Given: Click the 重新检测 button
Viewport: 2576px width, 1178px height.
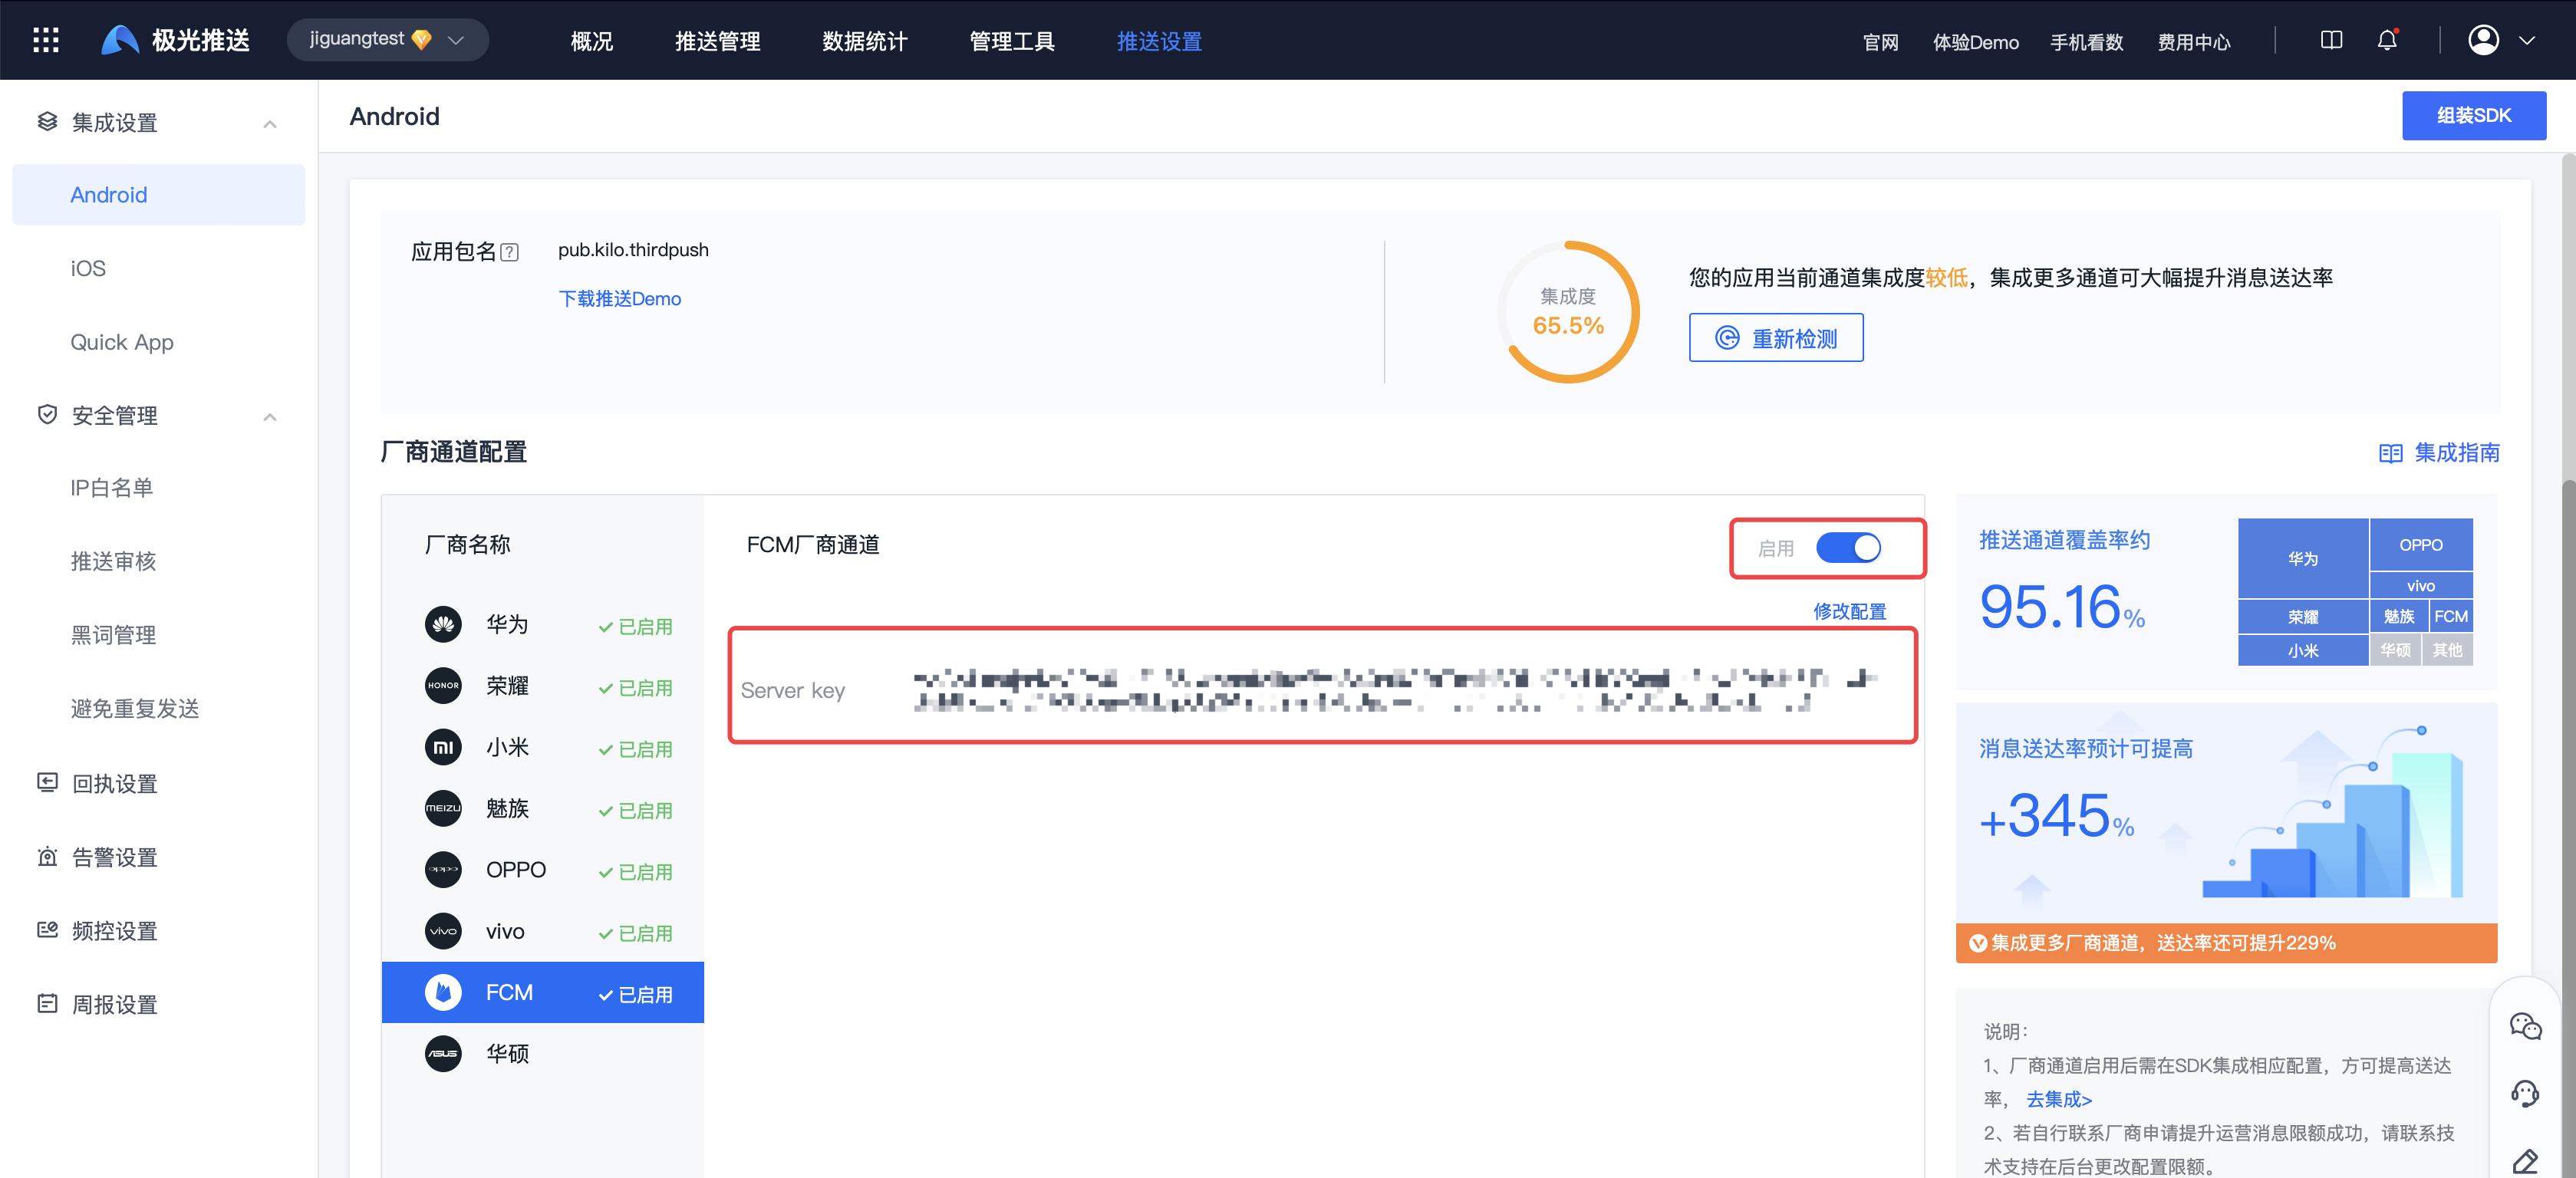Looking at the screenshot, I should coord(1775,338).
